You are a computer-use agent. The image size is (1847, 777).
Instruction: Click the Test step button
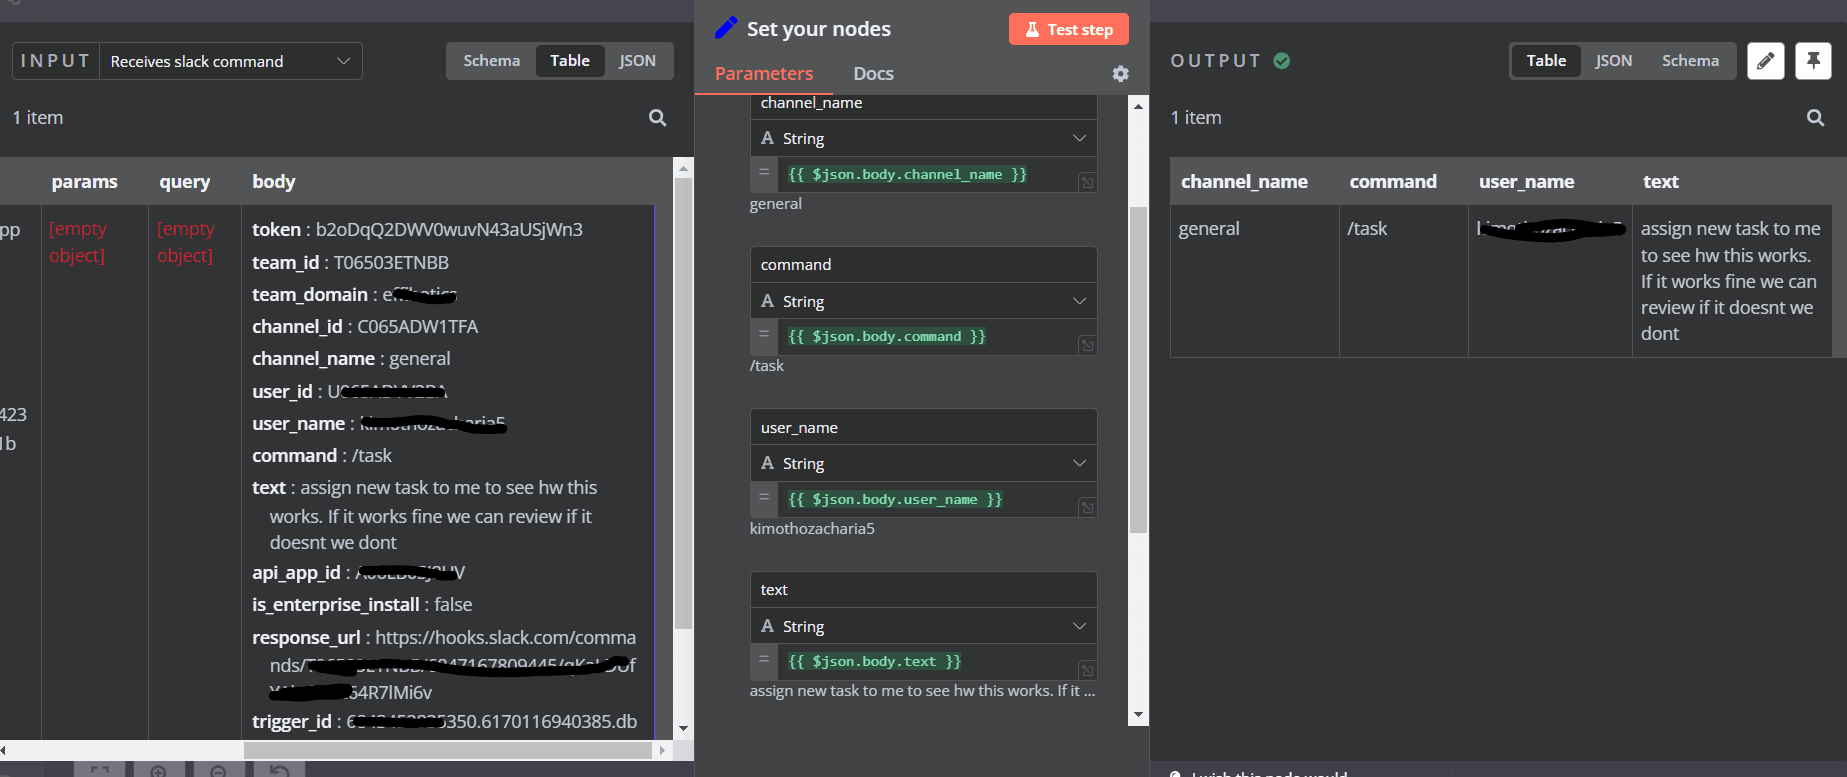pos(1068,29)
